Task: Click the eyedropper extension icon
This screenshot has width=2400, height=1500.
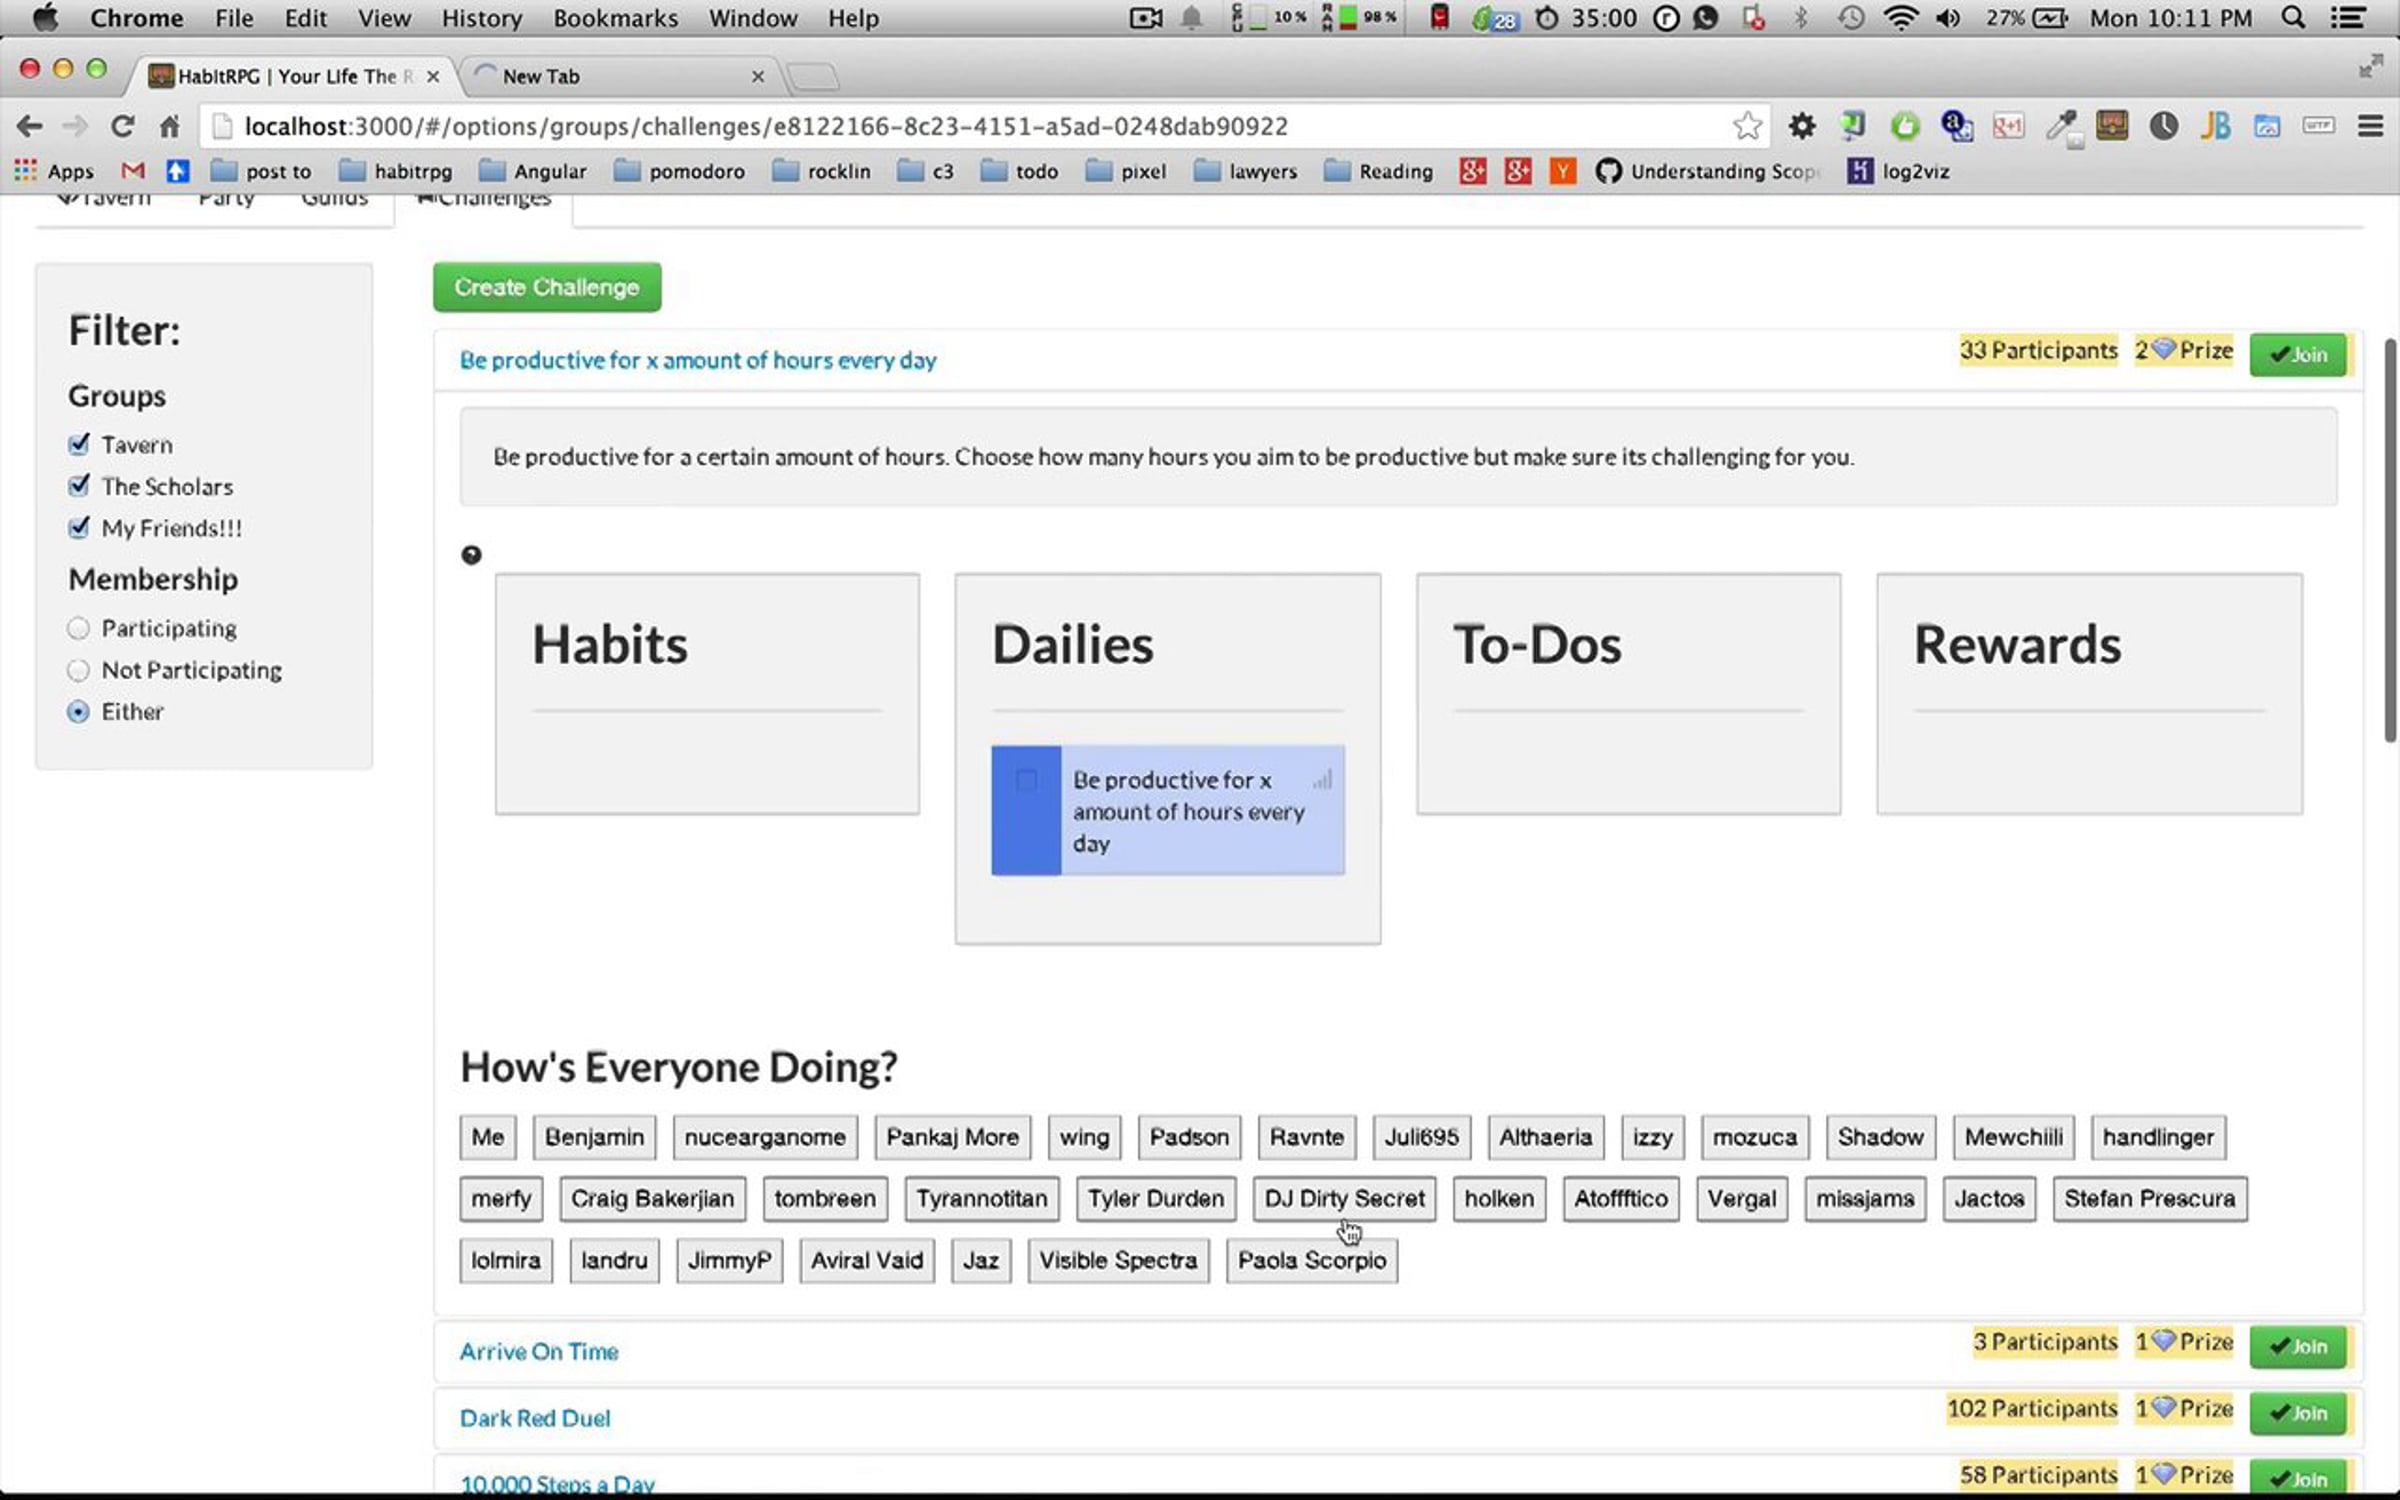Action: [x=2061, y=127]
